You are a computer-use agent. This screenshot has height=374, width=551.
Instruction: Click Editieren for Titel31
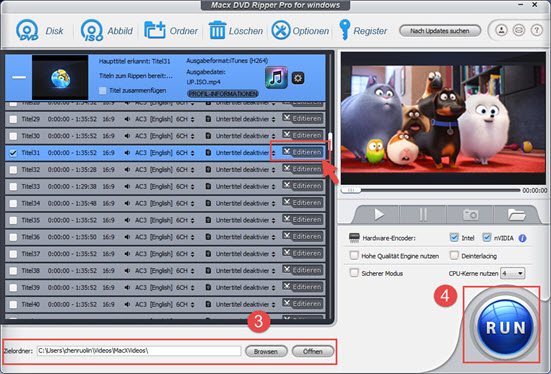click(303, 152)
